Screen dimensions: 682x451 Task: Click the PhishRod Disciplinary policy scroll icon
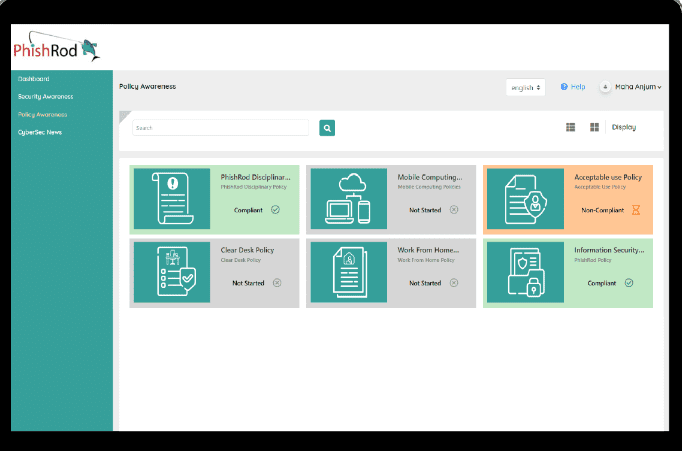(x=172, y=198)
